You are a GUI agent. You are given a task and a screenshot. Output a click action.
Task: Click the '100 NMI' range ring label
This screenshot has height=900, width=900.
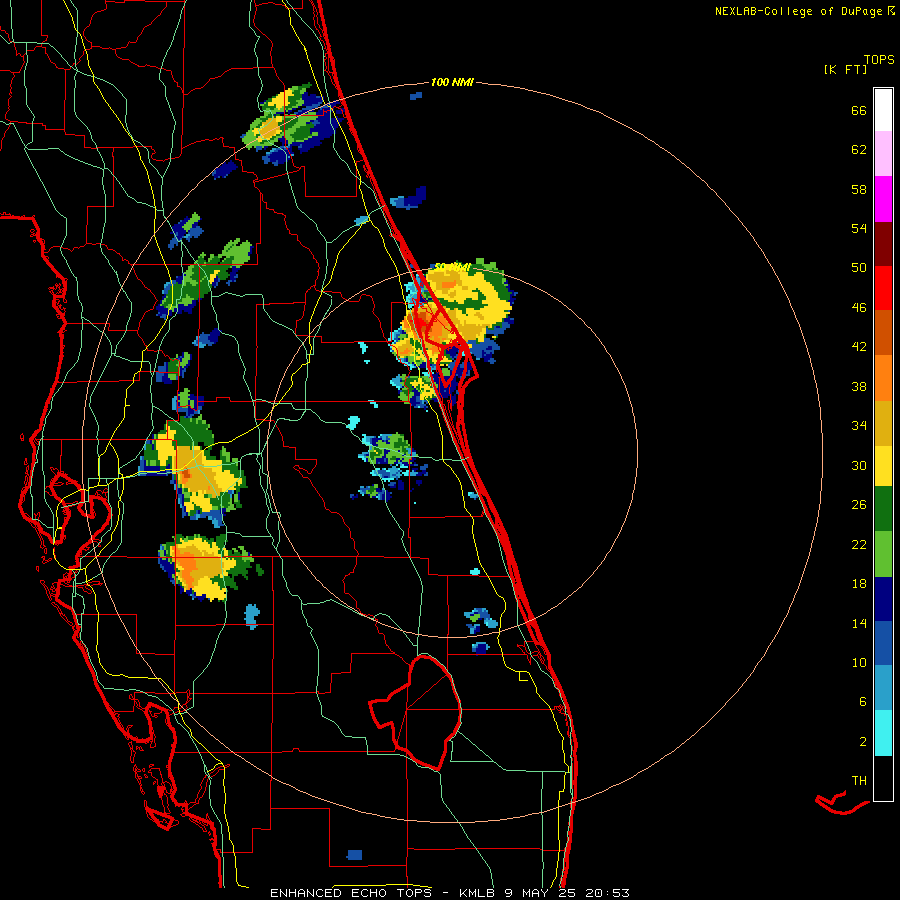452,83
